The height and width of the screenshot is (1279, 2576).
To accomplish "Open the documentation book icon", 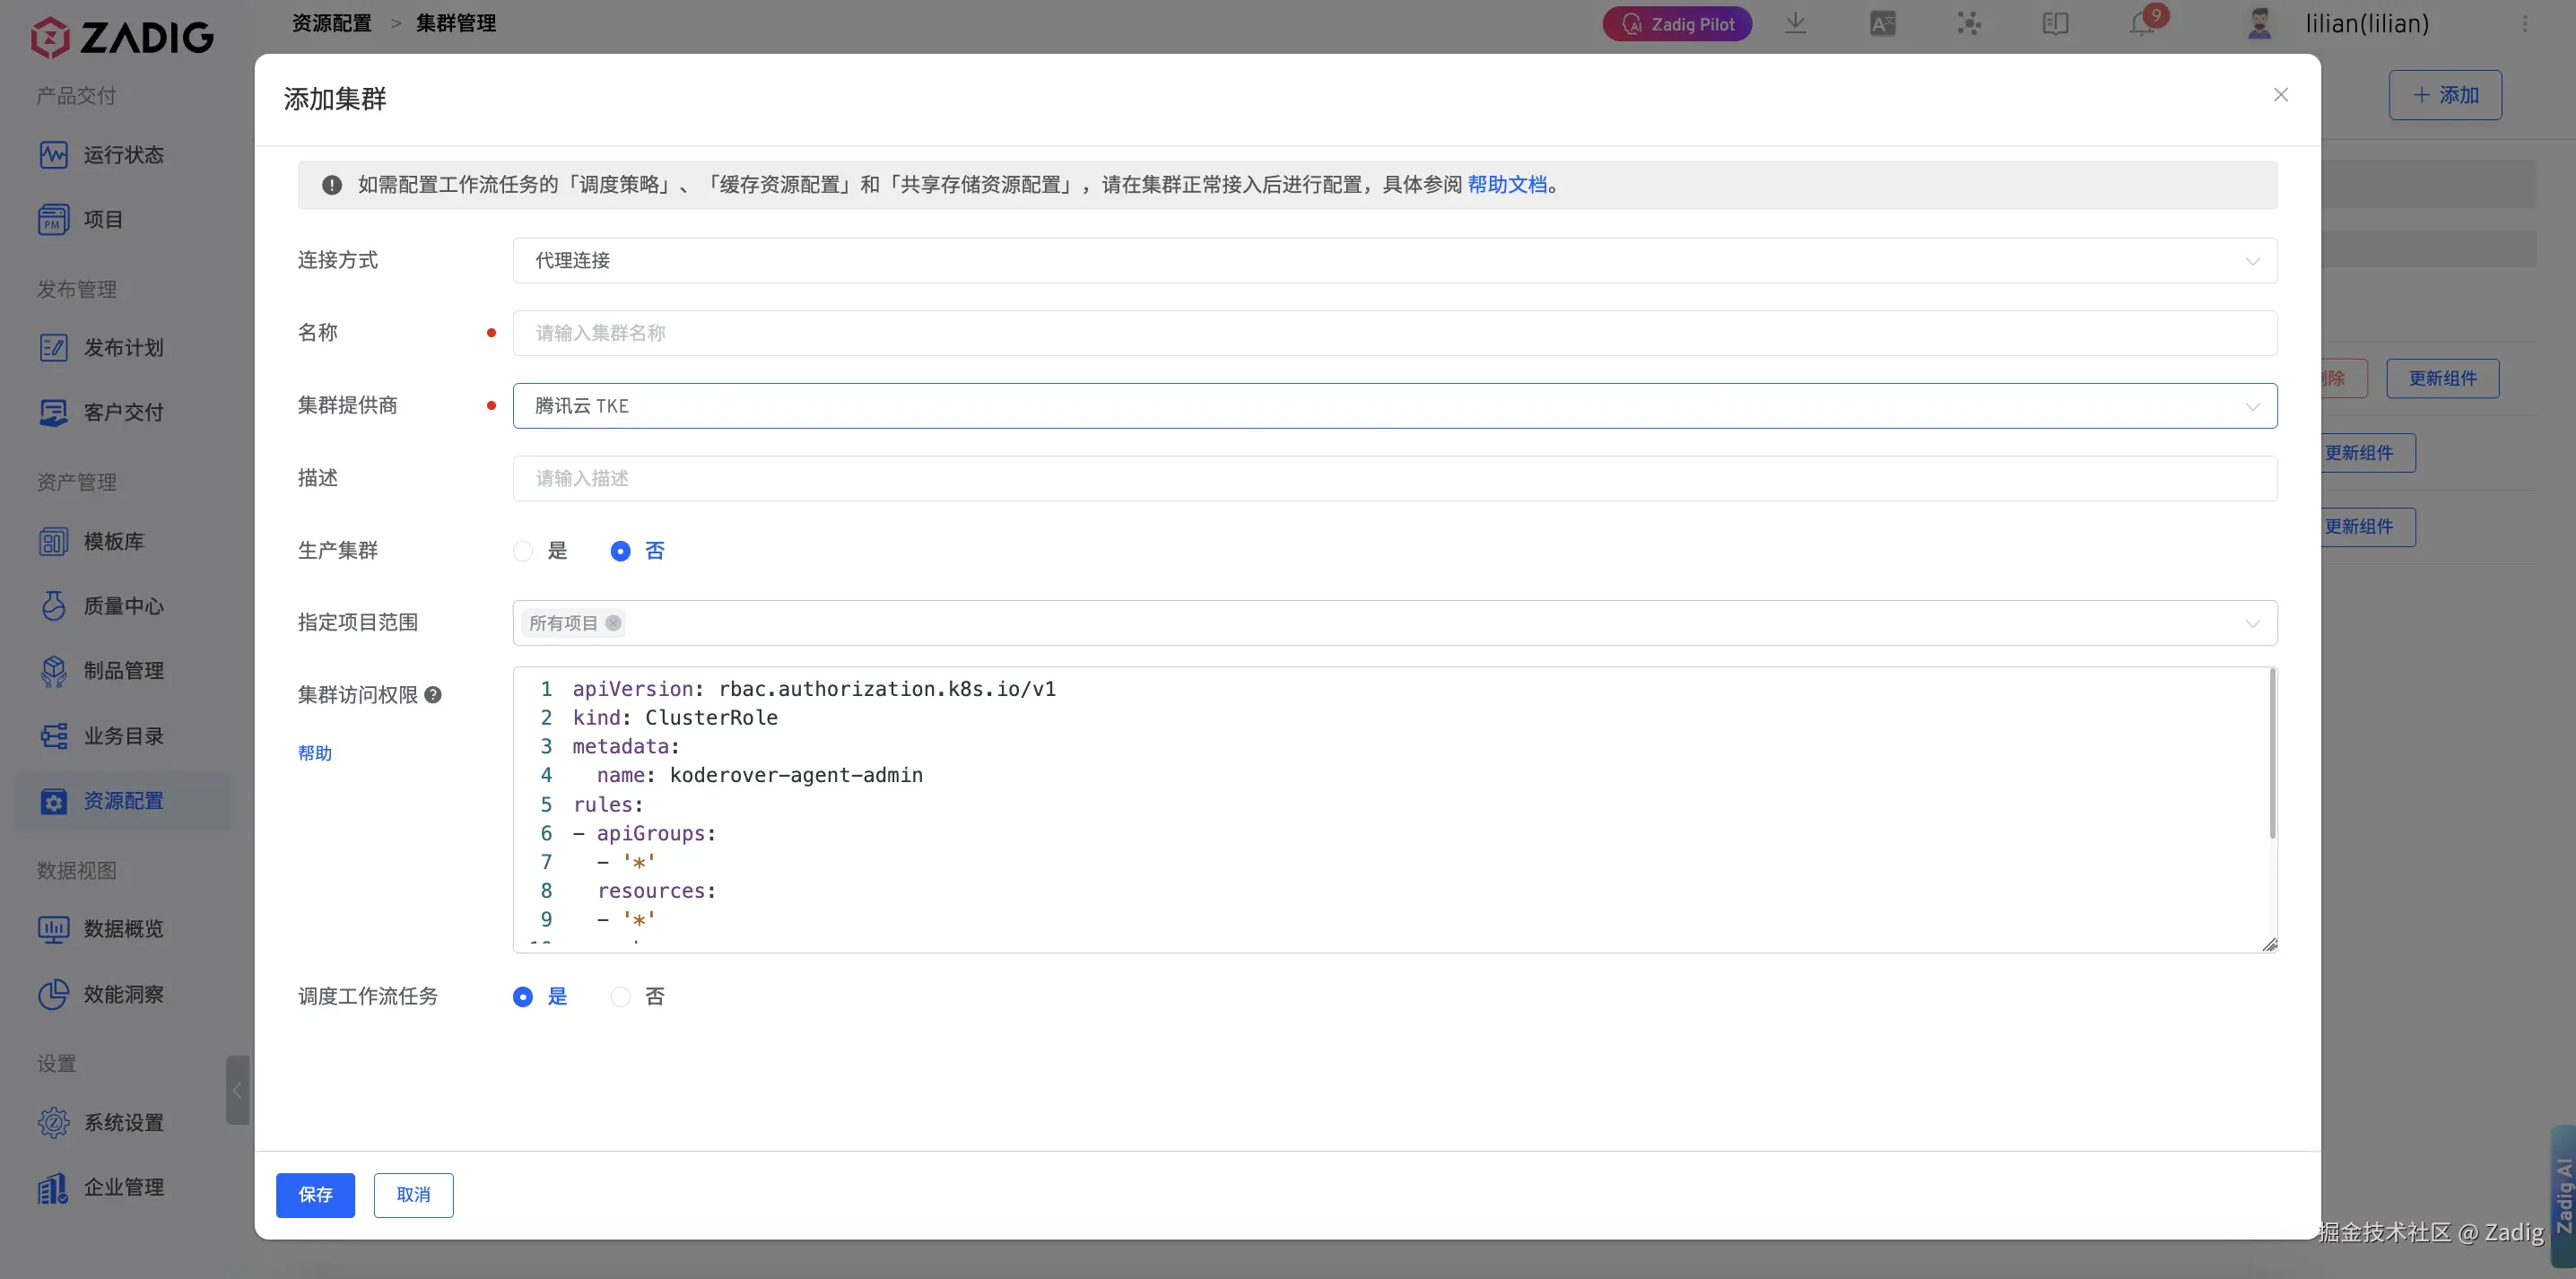I will (x=2055, y=24).
